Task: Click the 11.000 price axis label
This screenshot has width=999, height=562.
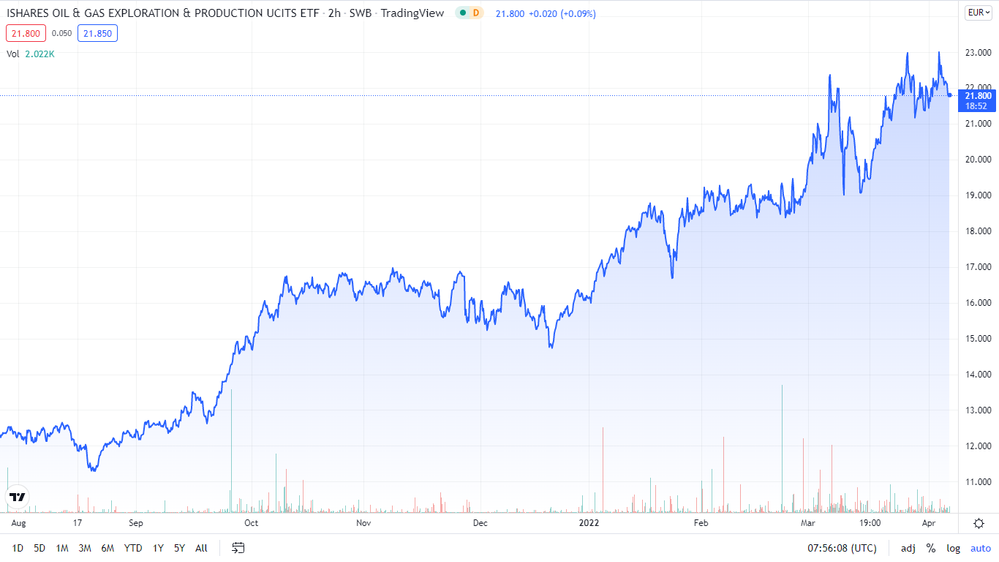Action: pyautogui.click(x=978, y=482)
